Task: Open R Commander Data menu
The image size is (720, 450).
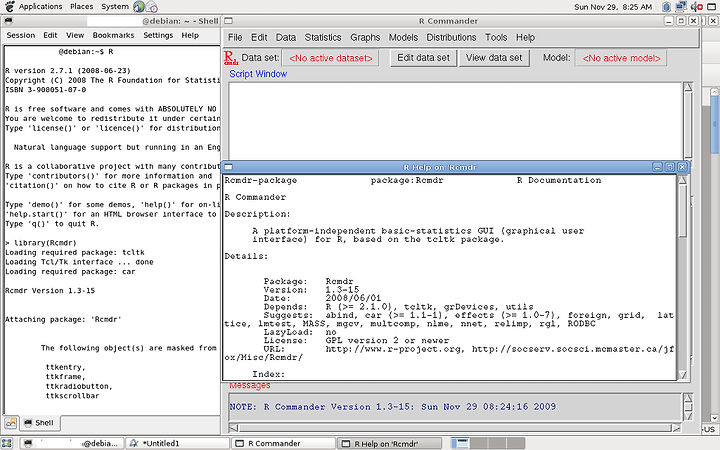Action: [x=286, y=38]
